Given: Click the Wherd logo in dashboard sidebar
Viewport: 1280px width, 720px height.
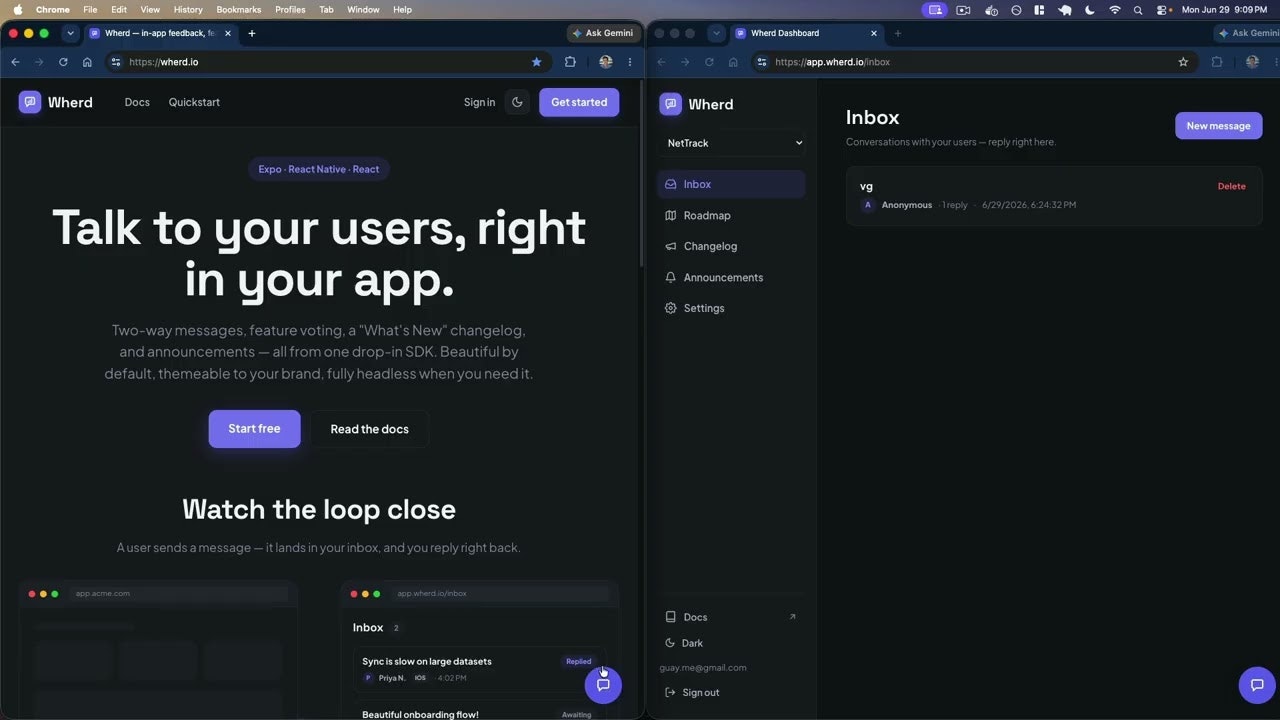Looking at the screenshot, I should coord(697,104).
